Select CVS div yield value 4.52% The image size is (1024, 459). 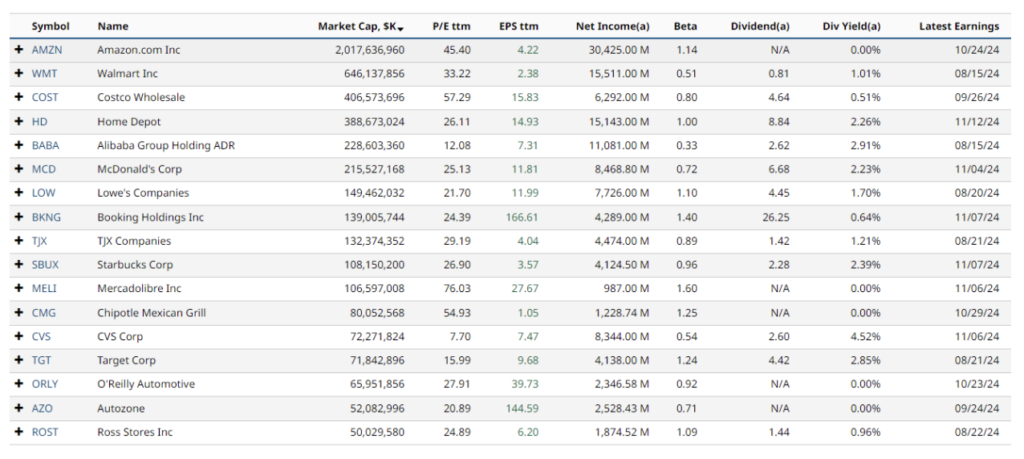tap(866, 337)
